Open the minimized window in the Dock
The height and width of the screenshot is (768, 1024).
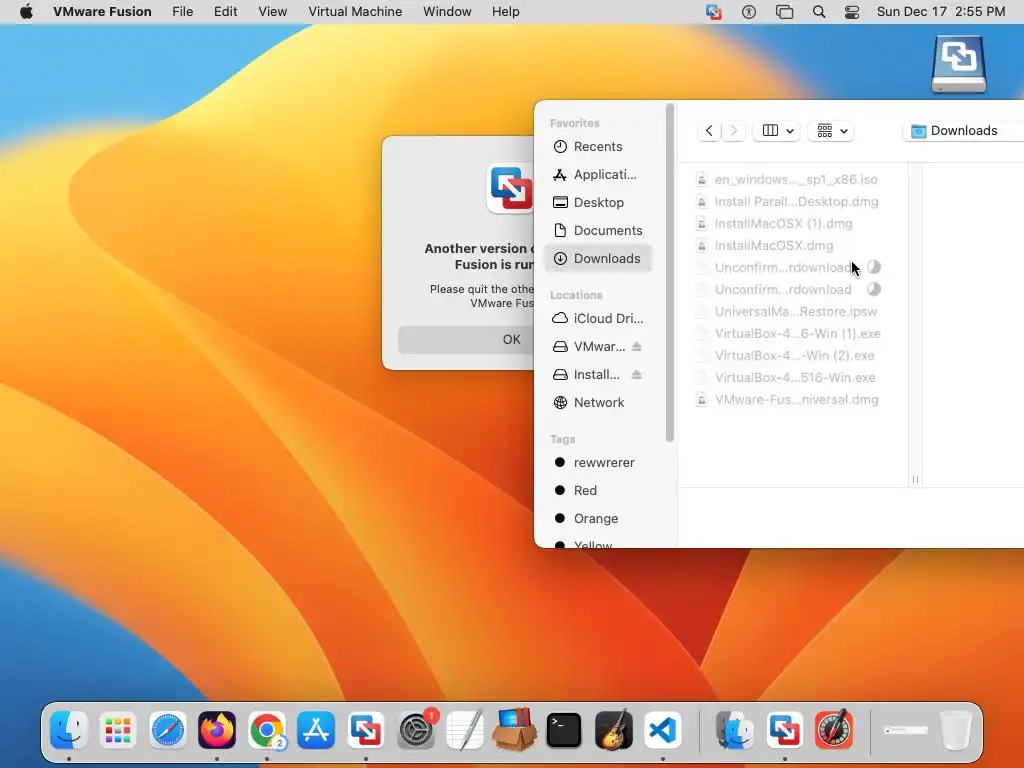click(905, 730)
